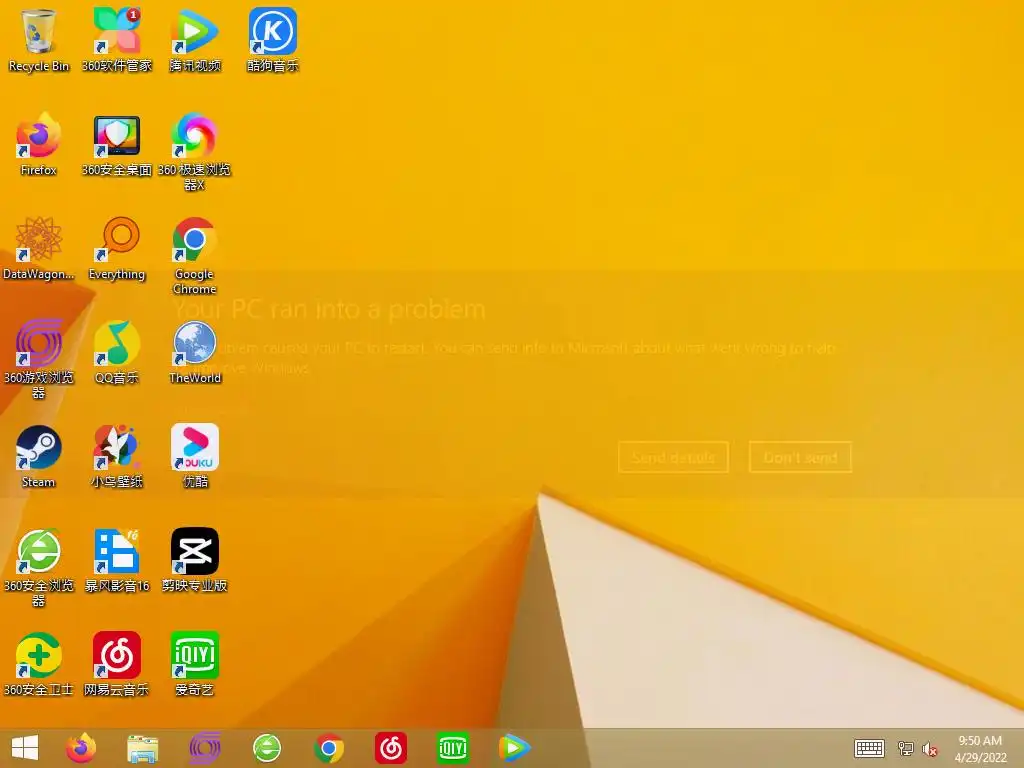
Task: Open the network status tray icon
Action: 905,748
